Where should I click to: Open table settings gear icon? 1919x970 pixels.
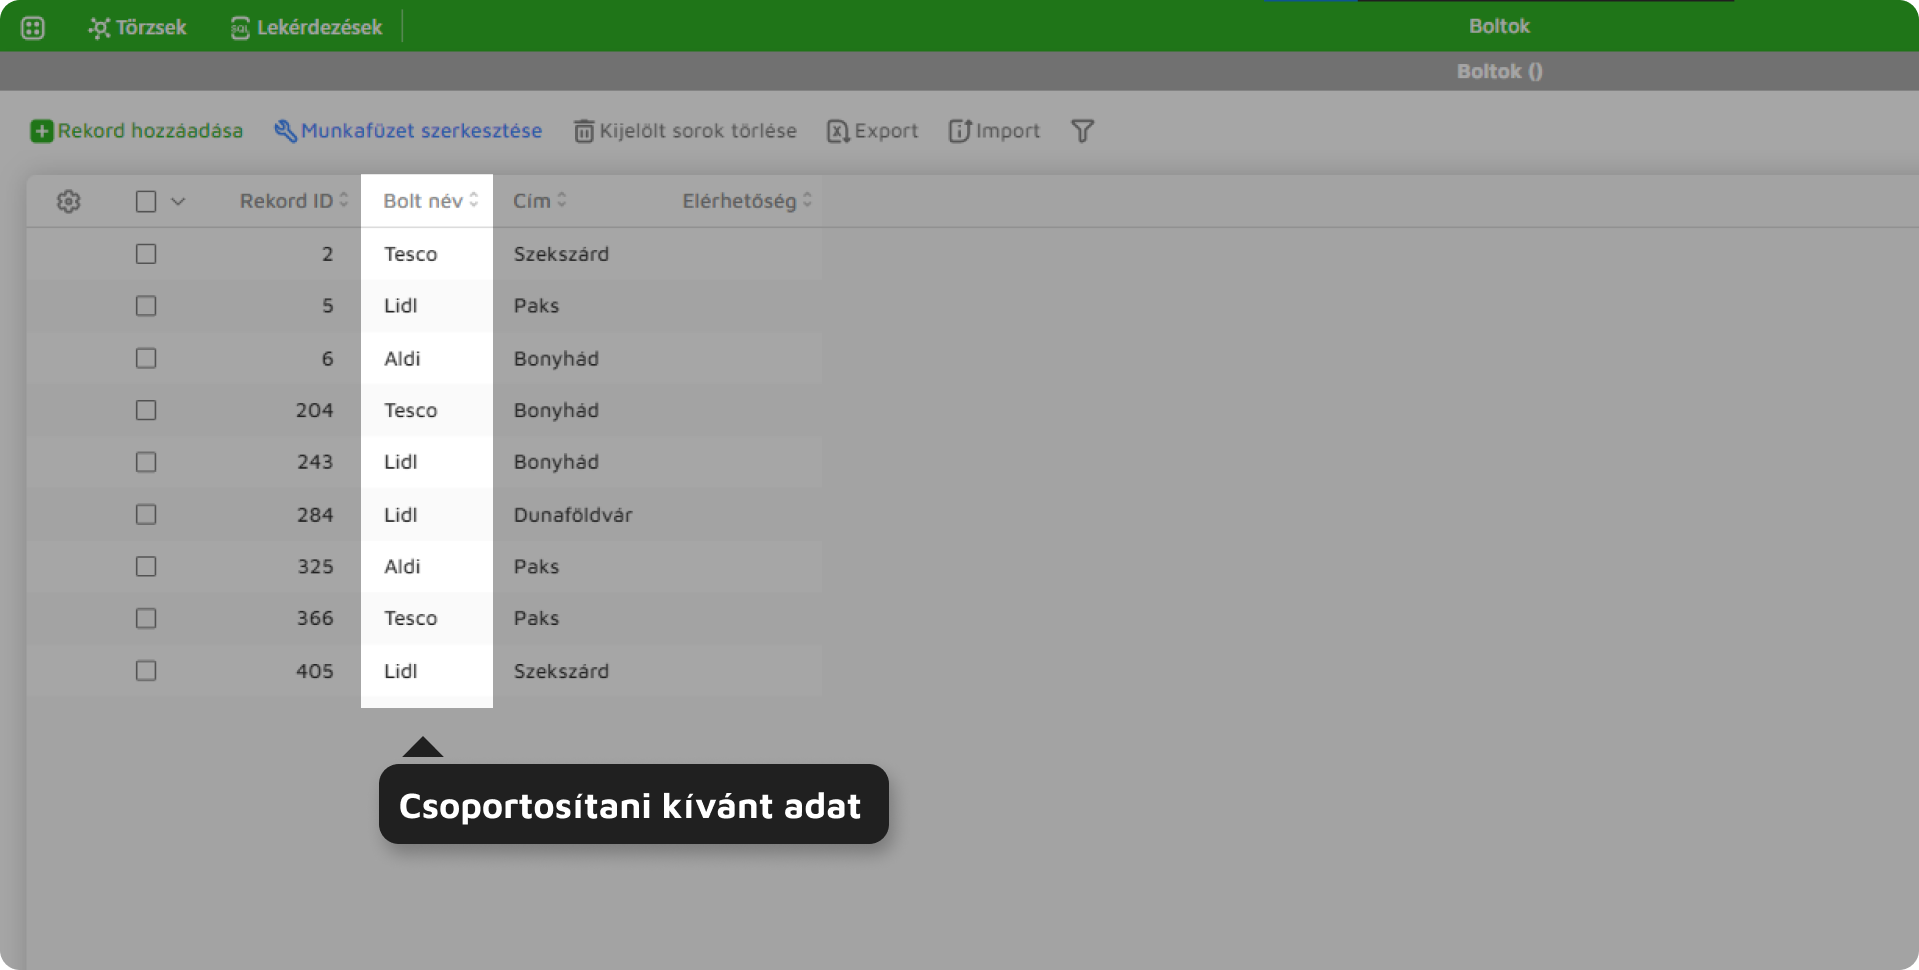coord(68,201)
